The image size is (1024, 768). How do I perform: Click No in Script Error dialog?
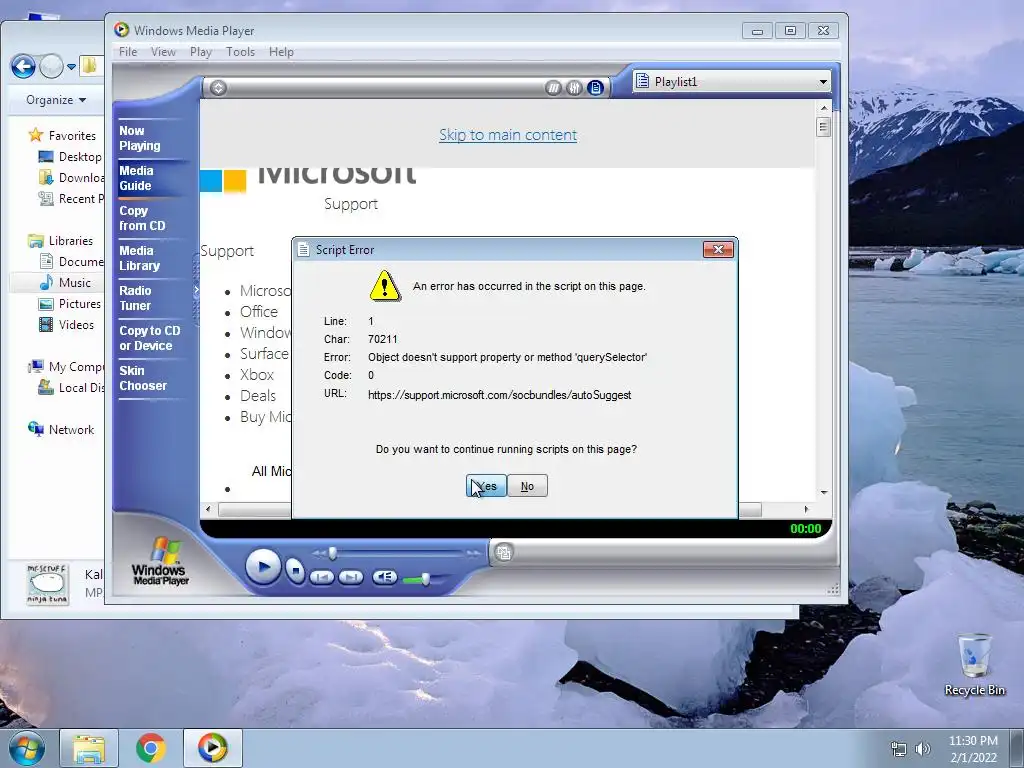[527, 486]
